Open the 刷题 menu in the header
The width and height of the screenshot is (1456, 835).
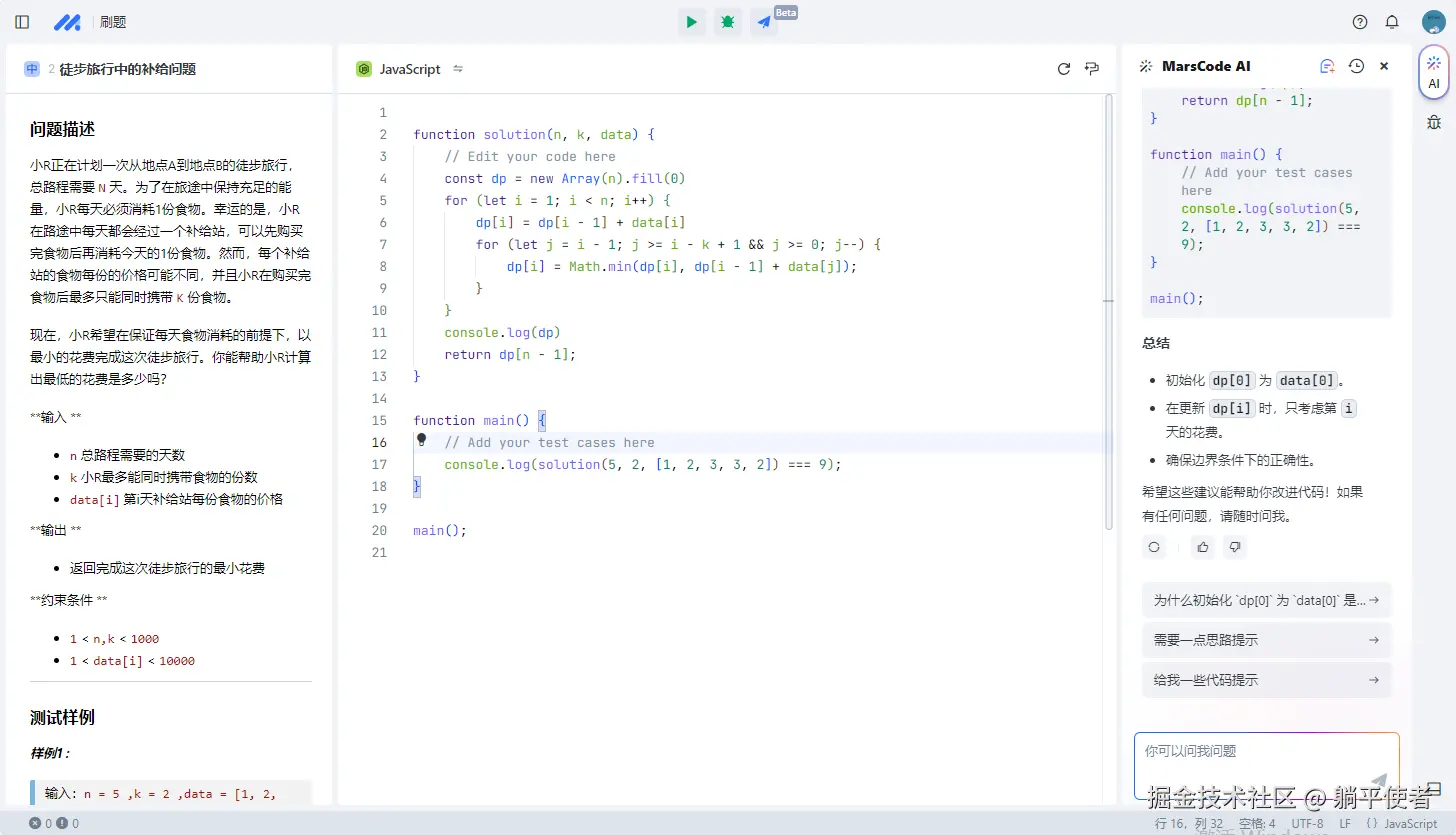(x=113, y=22)
